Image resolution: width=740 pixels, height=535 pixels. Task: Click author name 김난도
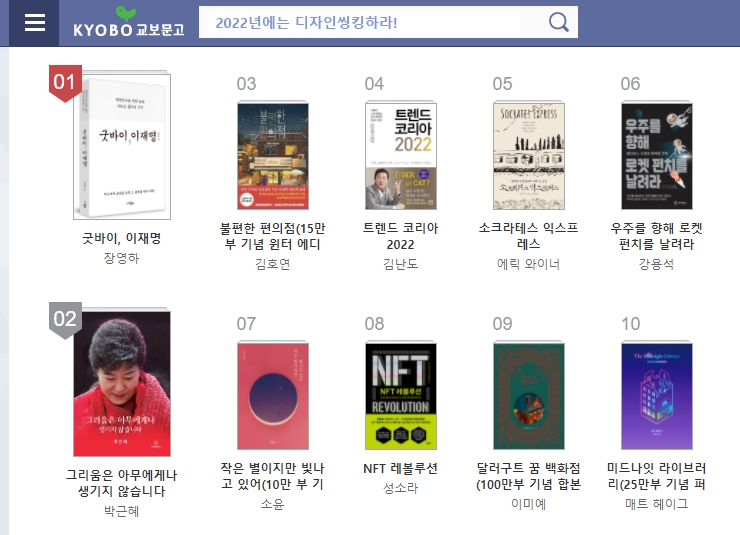point(401,264)
